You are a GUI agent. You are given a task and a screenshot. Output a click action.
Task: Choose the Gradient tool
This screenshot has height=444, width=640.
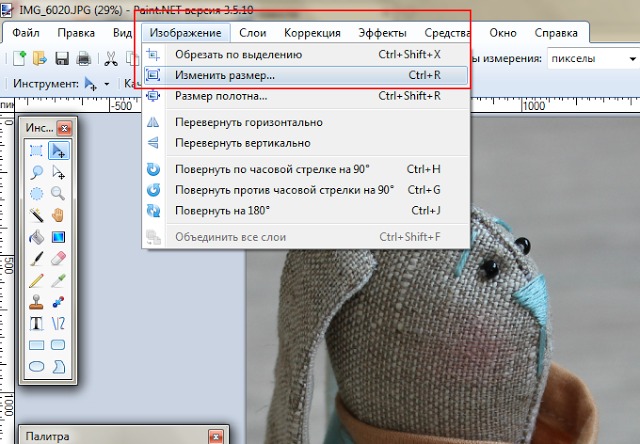click(58, 237)
